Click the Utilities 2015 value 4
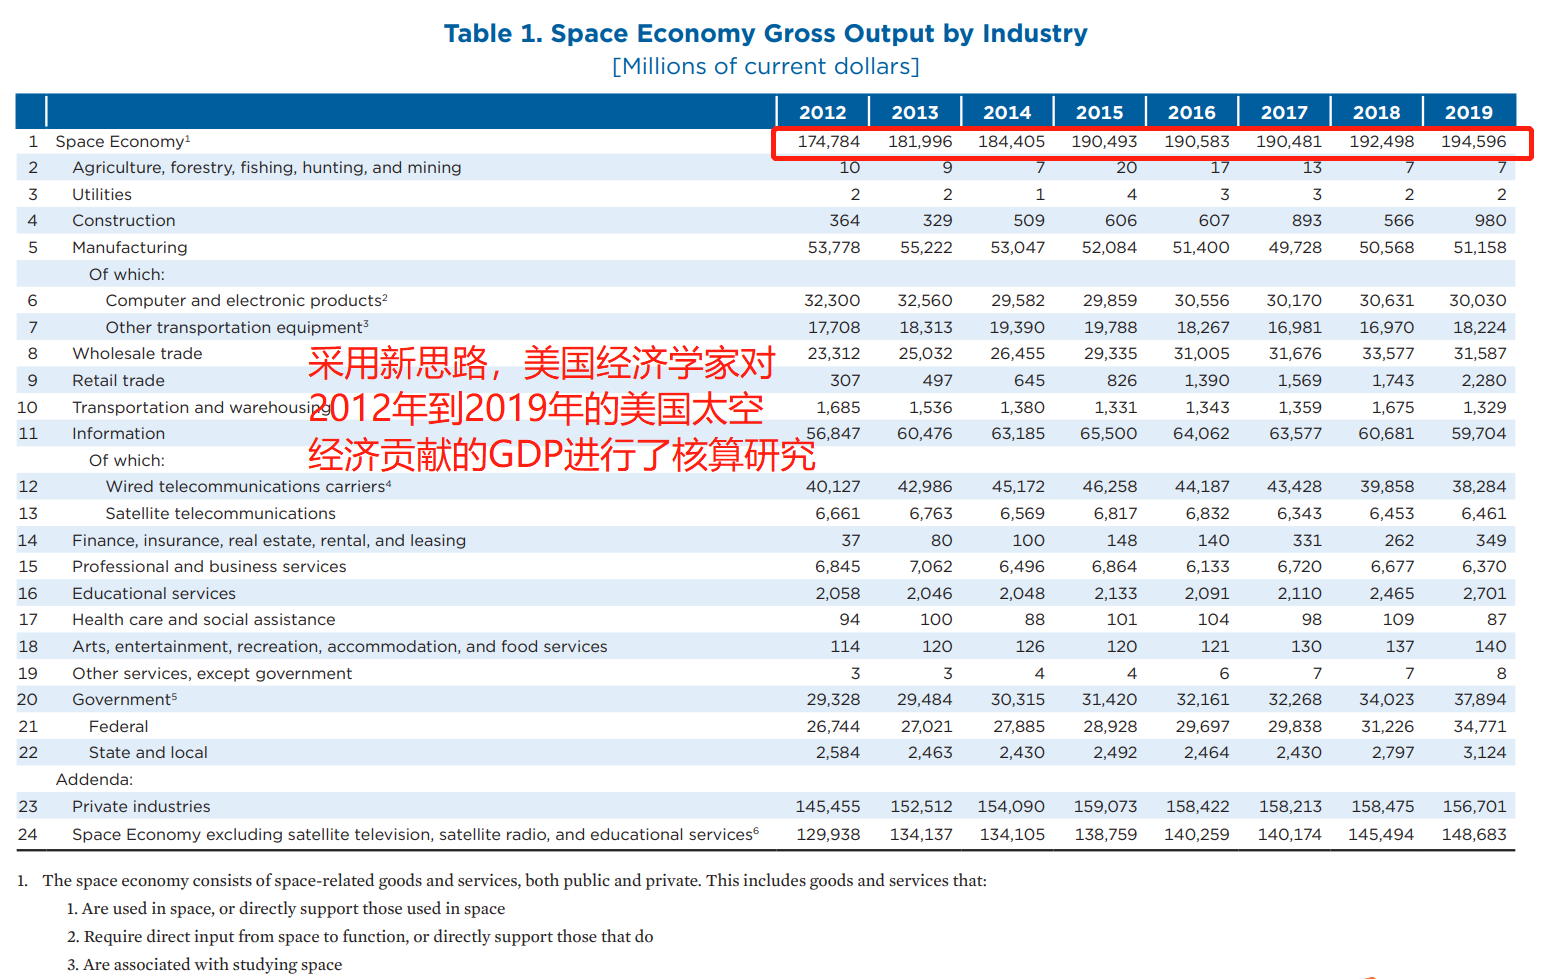The image size is (1558, 979). pos(1131,194)
